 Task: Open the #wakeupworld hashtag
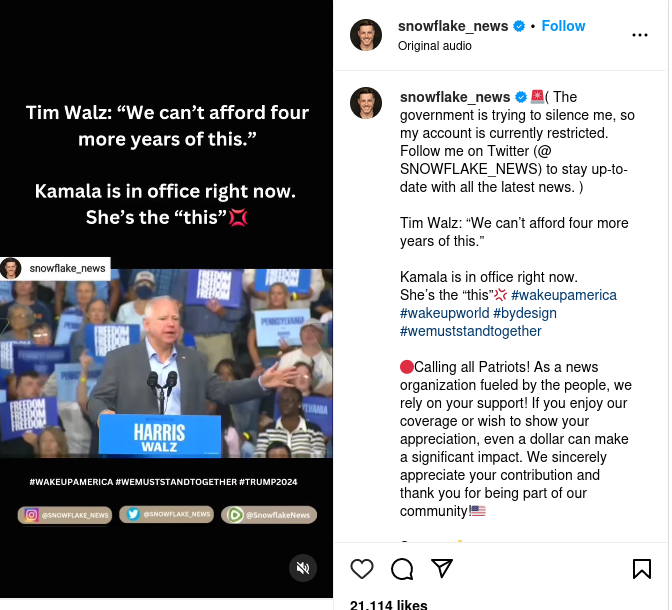(x=444, y=313)
